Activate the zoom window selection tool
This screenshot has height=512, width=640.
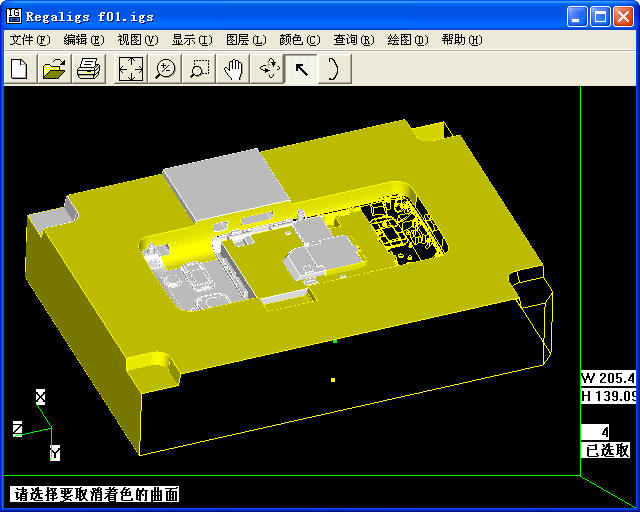(199, 68)
